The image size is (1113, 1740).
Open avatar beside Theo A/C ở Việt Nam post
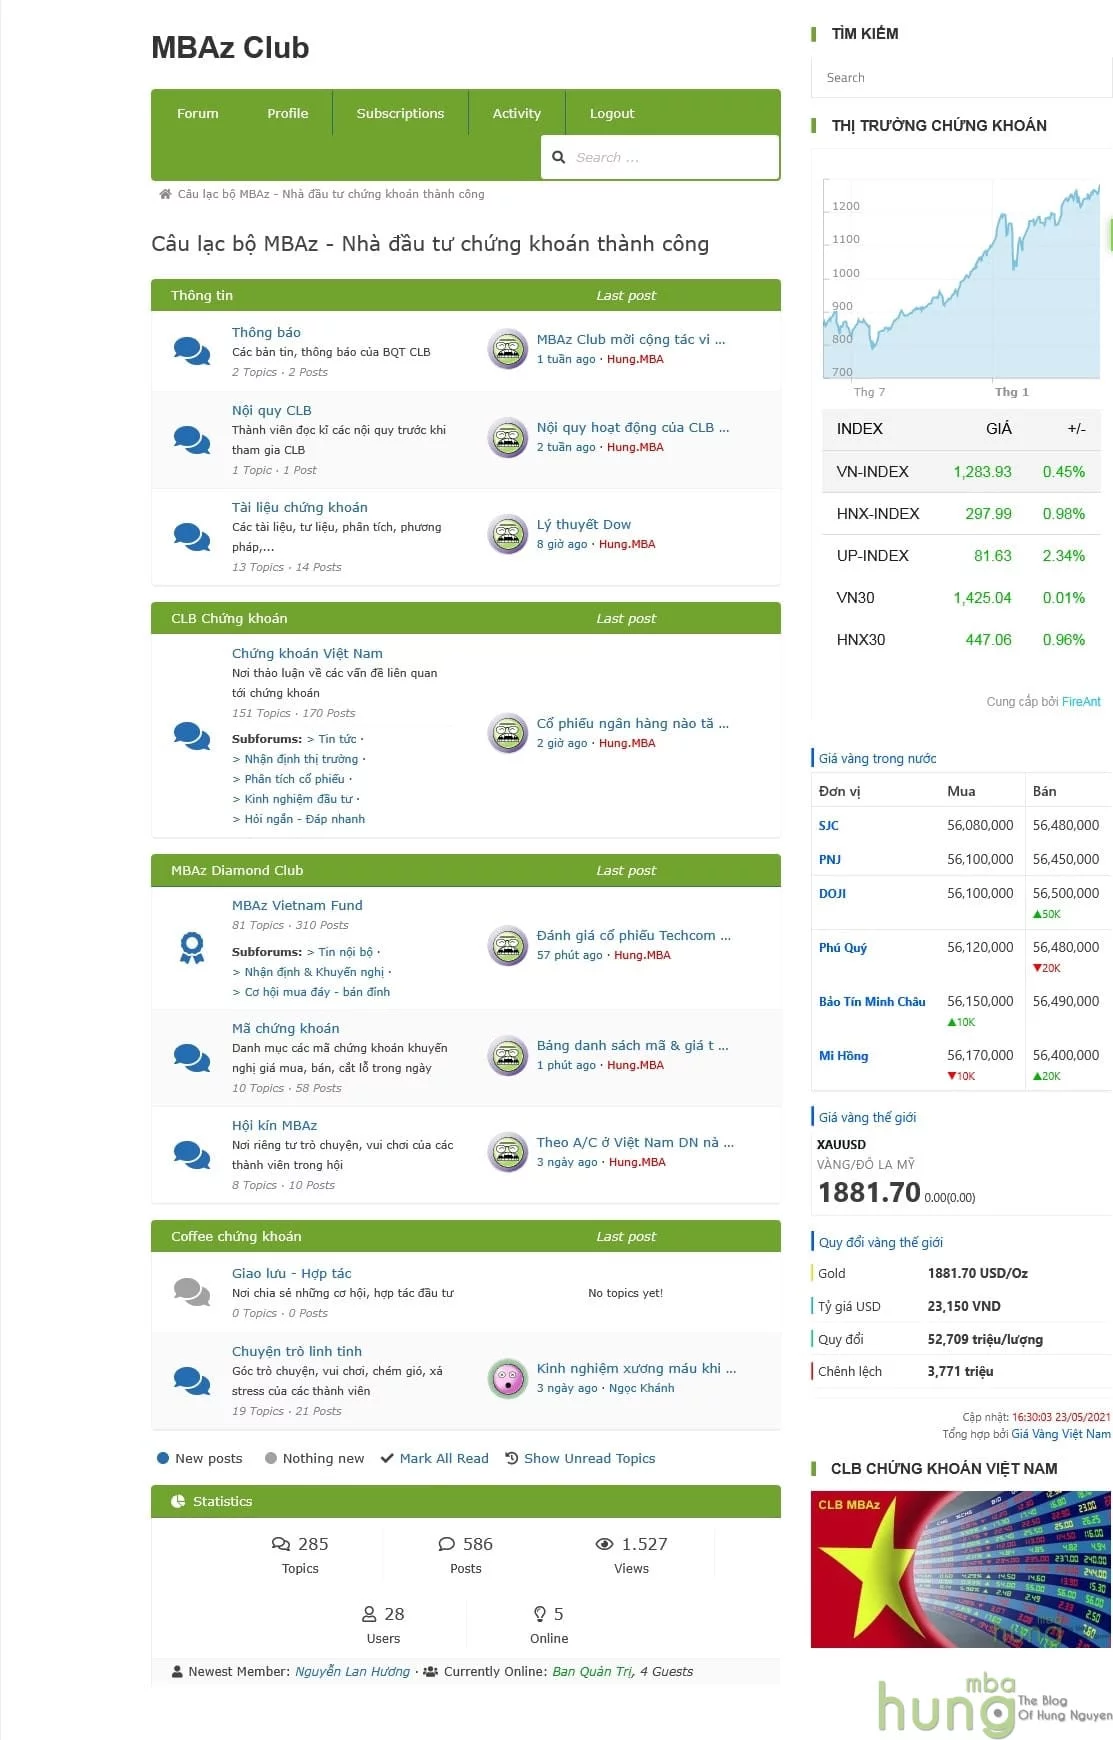click(508, 1152)
